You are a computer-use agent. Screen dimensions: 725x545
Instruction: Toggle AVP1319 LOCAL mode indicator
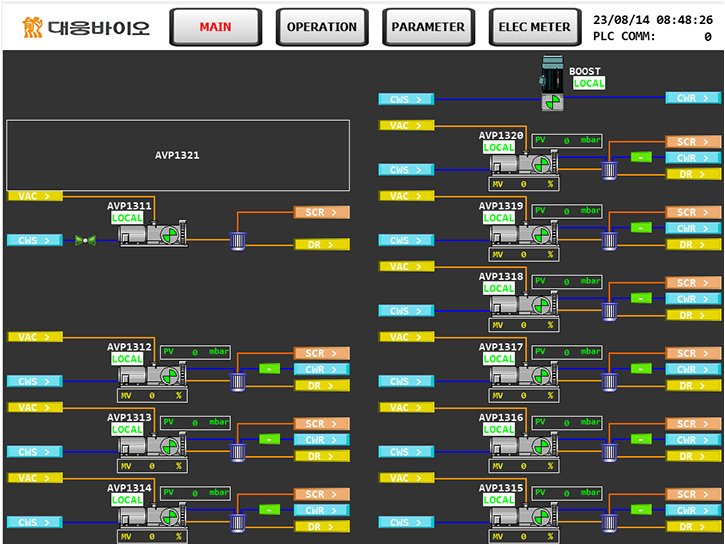pyautogui.click(x=499, y=218)
